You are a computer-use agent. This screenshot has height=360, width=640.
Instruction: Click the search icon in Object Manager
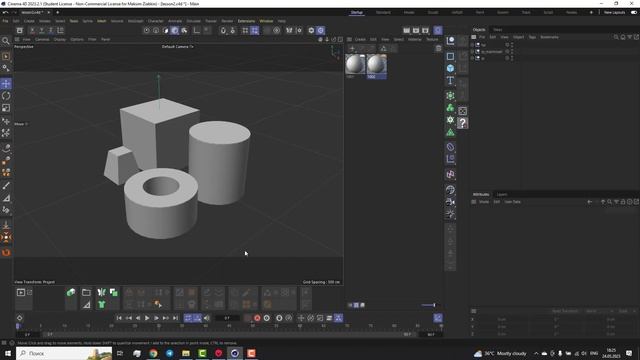click(616, 37)
